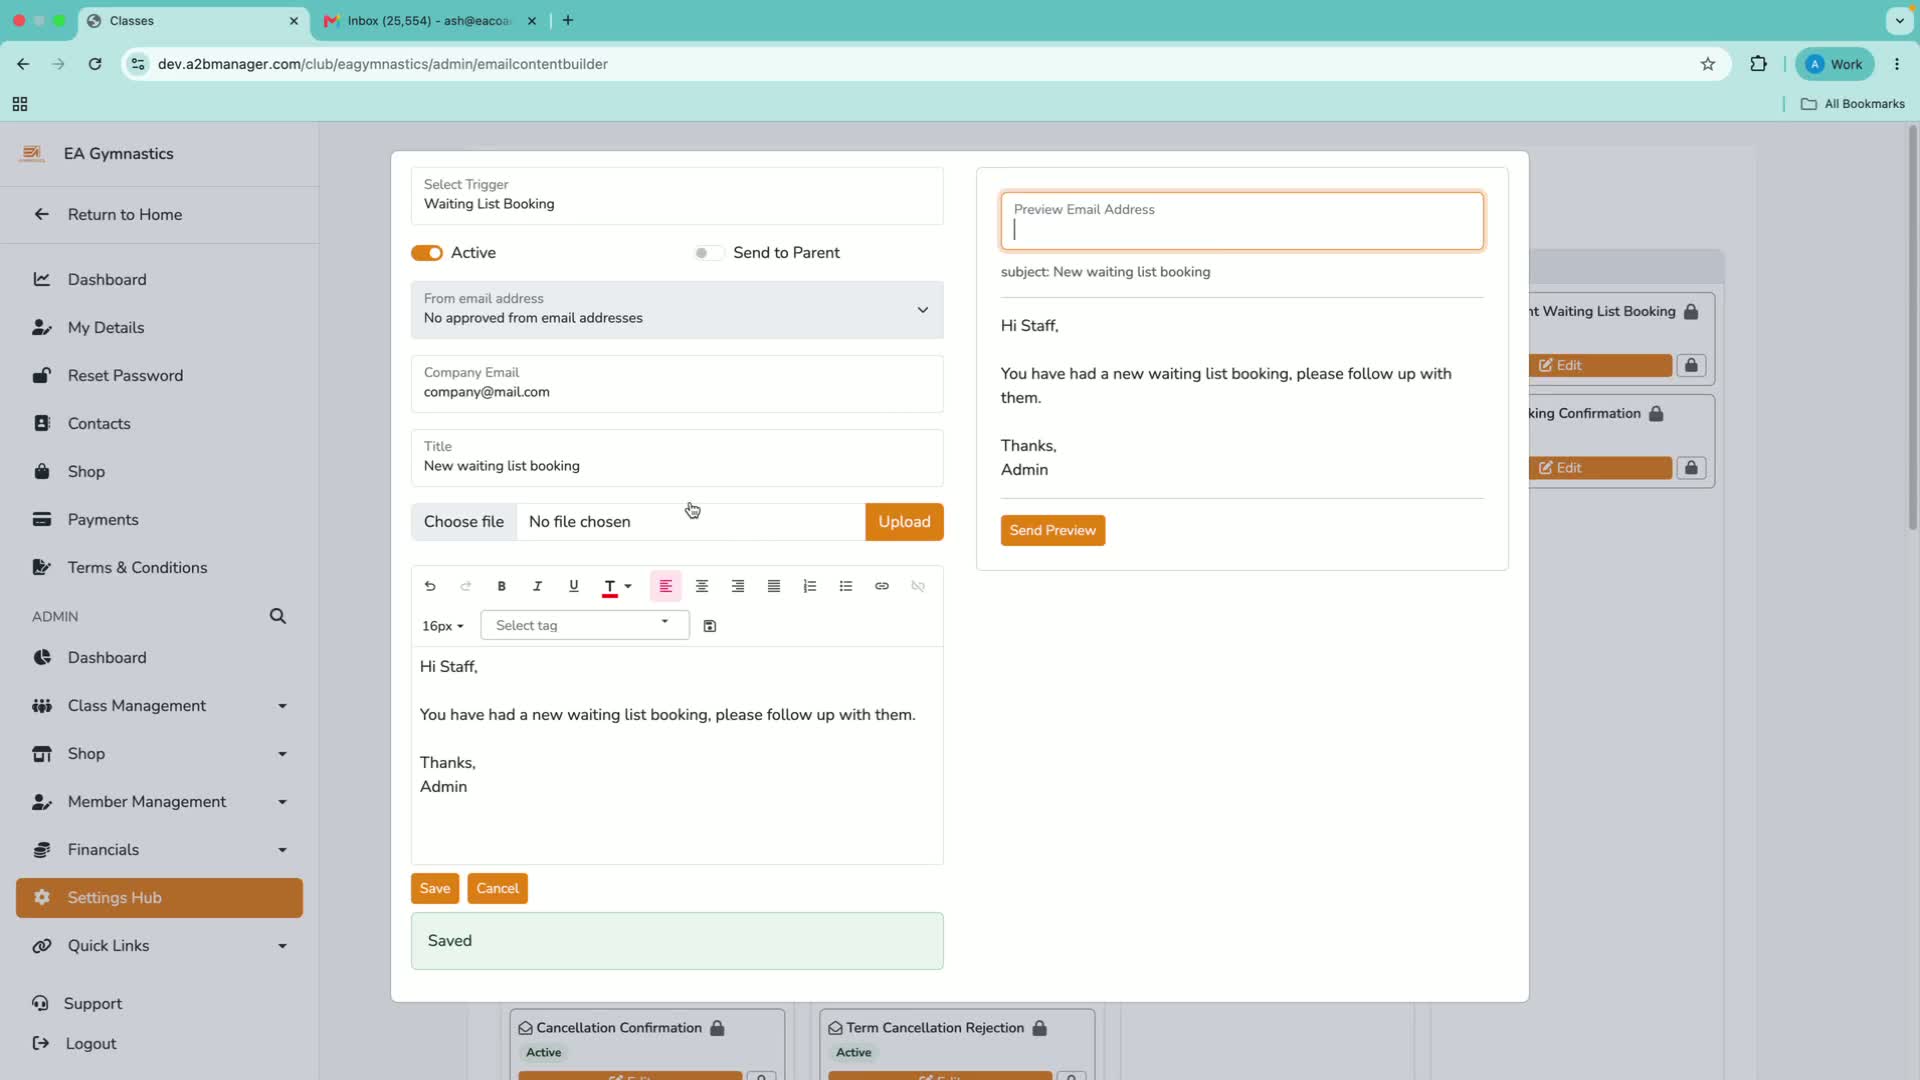The width and height of the screenshot is (1920, 1080).
Task: Expand the Class Management menu
Action: tap(160, 706)
